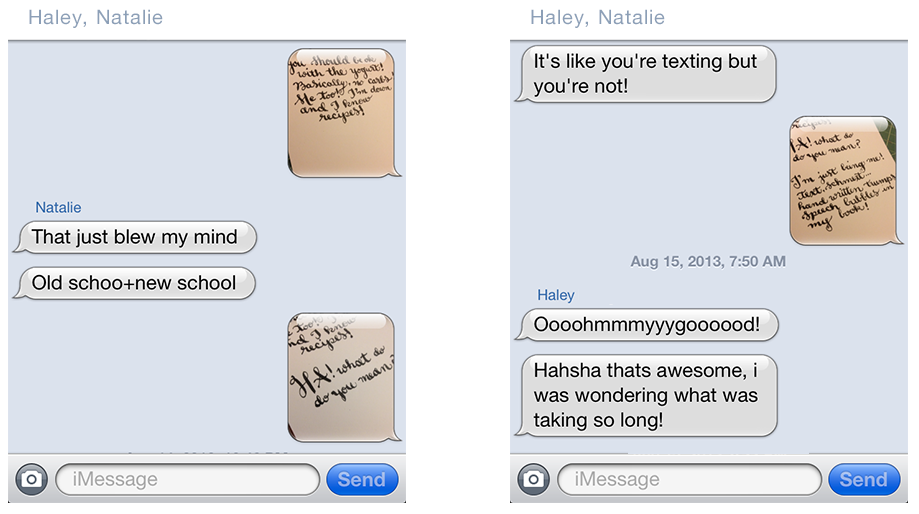
Task: Tap the camera icon in left chat
Action: click(31, 479)
